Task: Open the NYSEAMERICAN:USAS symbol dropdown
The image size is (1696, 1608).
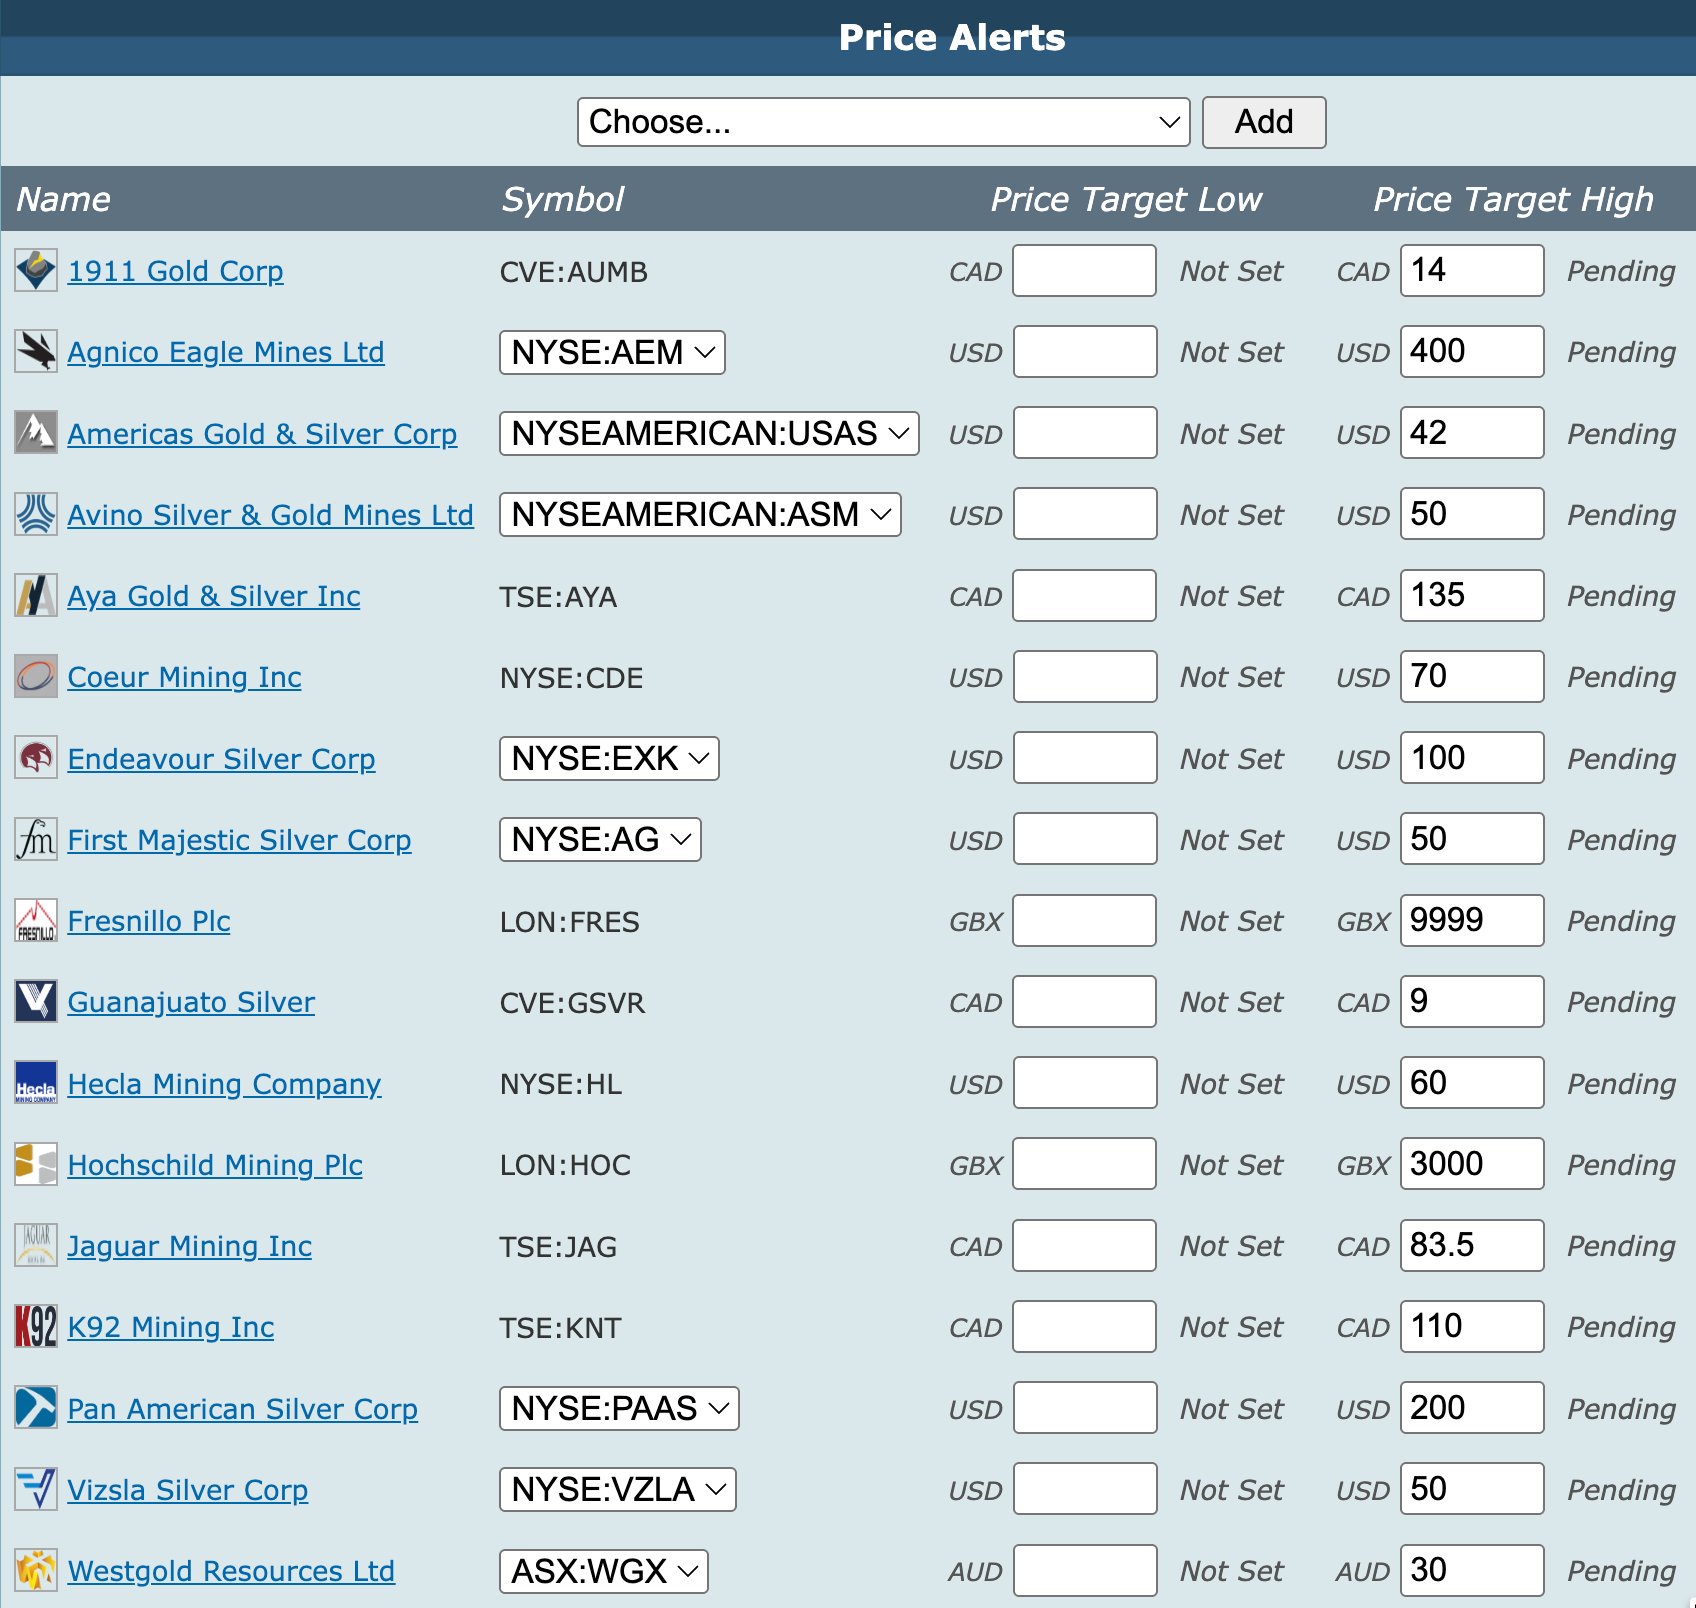Action: point(709,433)
